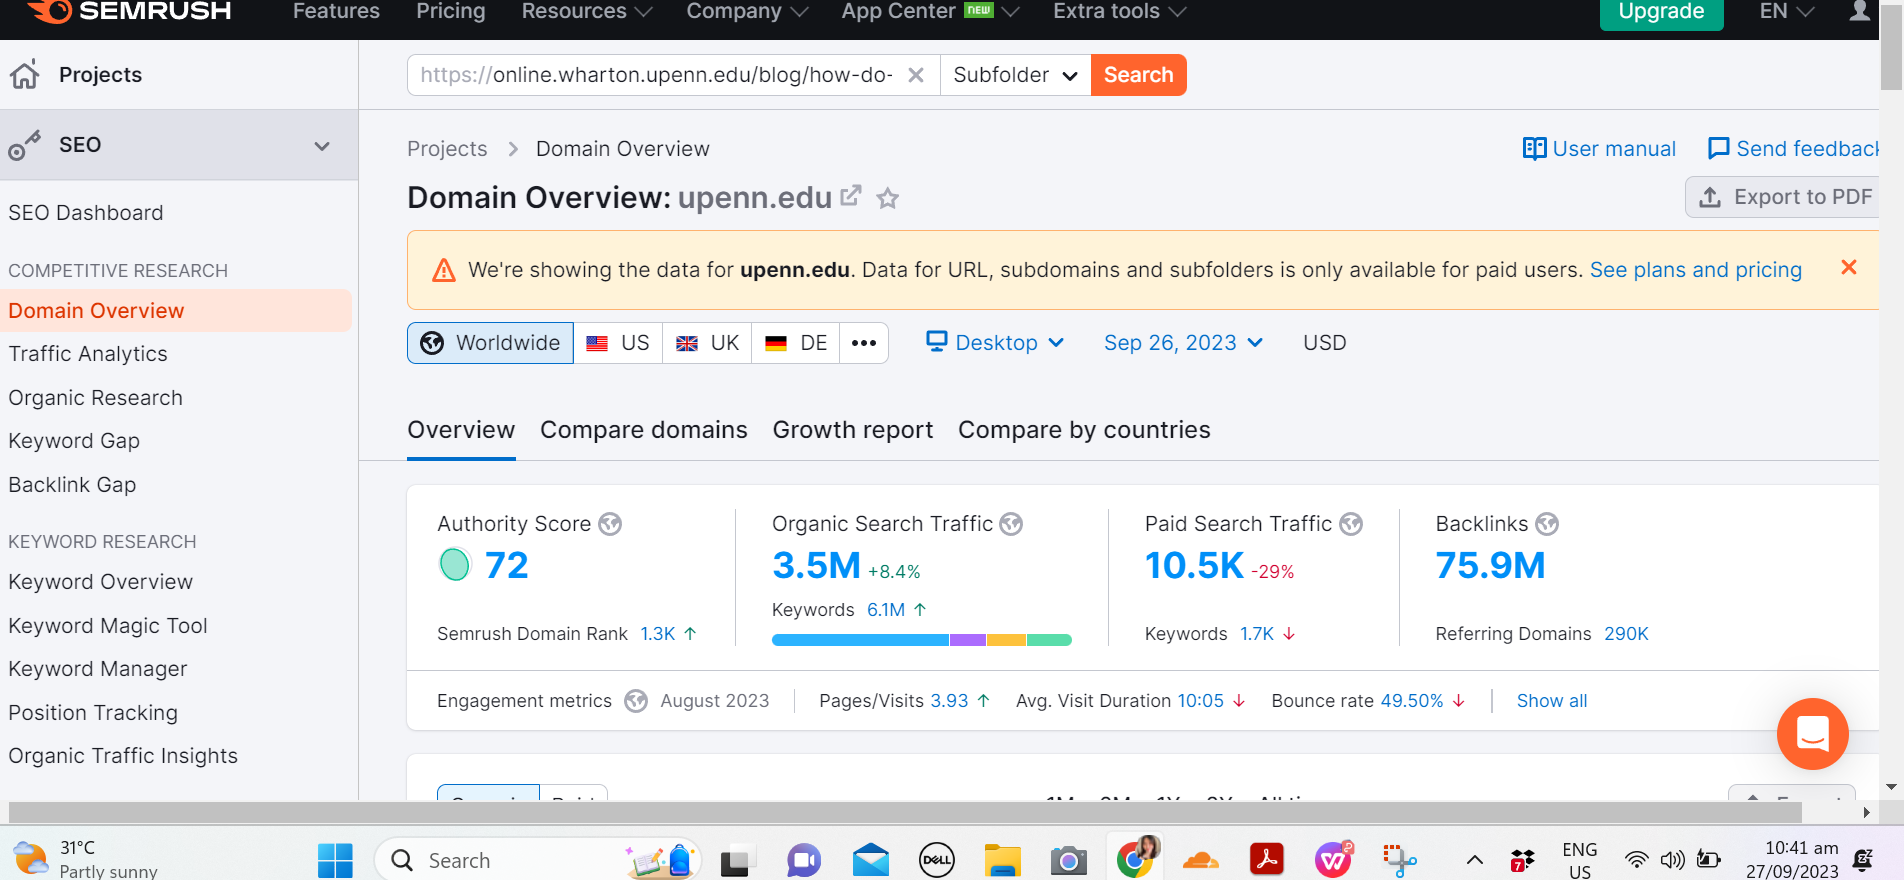Select DE database
Viewport: 1904px width, 880px height.
tap(796, 343)
